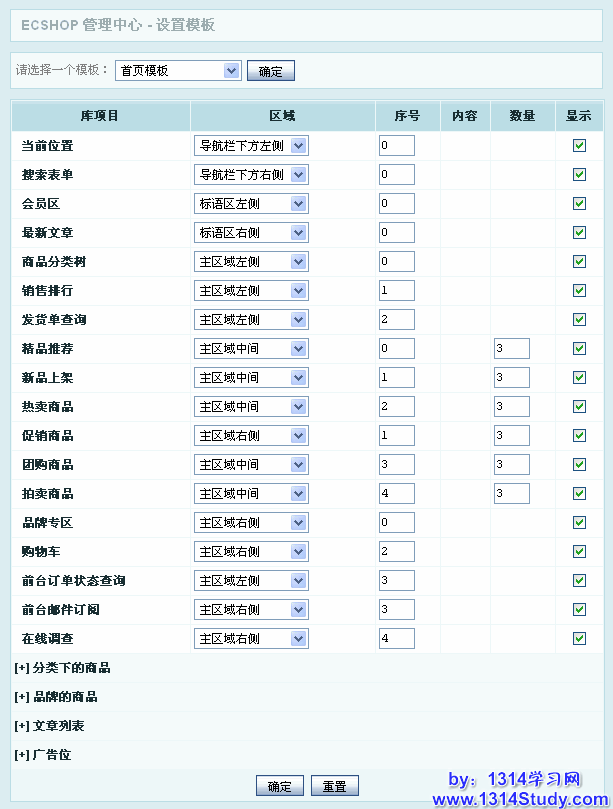Click quantity field for 新品上架 row
Viewport: 613px width, 809px height.
[511, 378]
